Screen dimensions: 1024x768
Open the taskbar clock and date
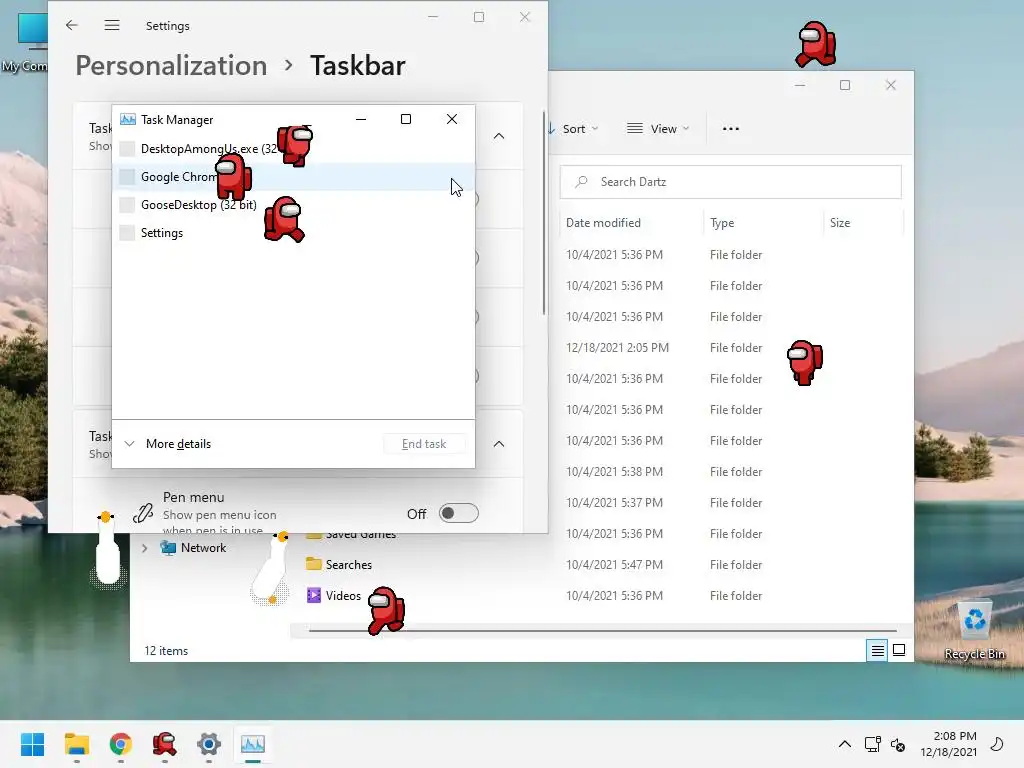[948, 744]
